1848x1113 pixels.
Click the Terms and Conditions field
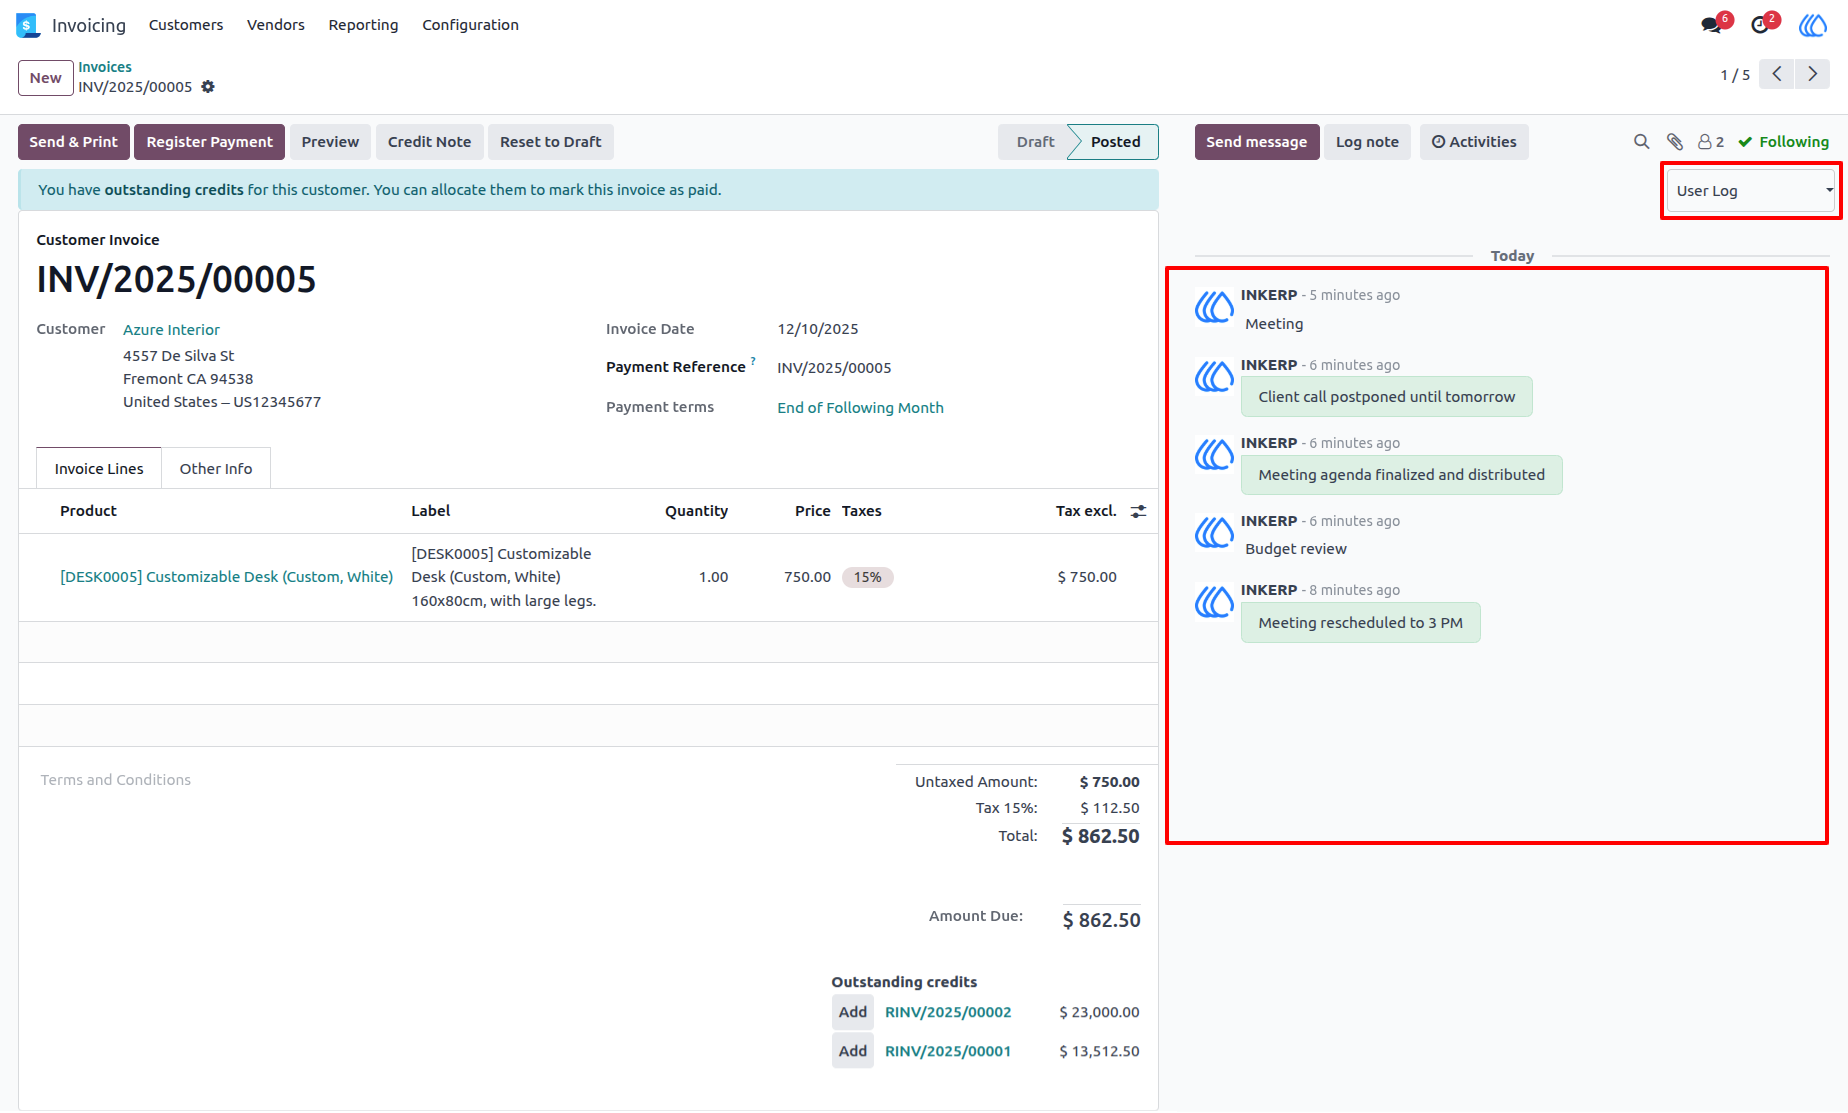click(116, 780)
